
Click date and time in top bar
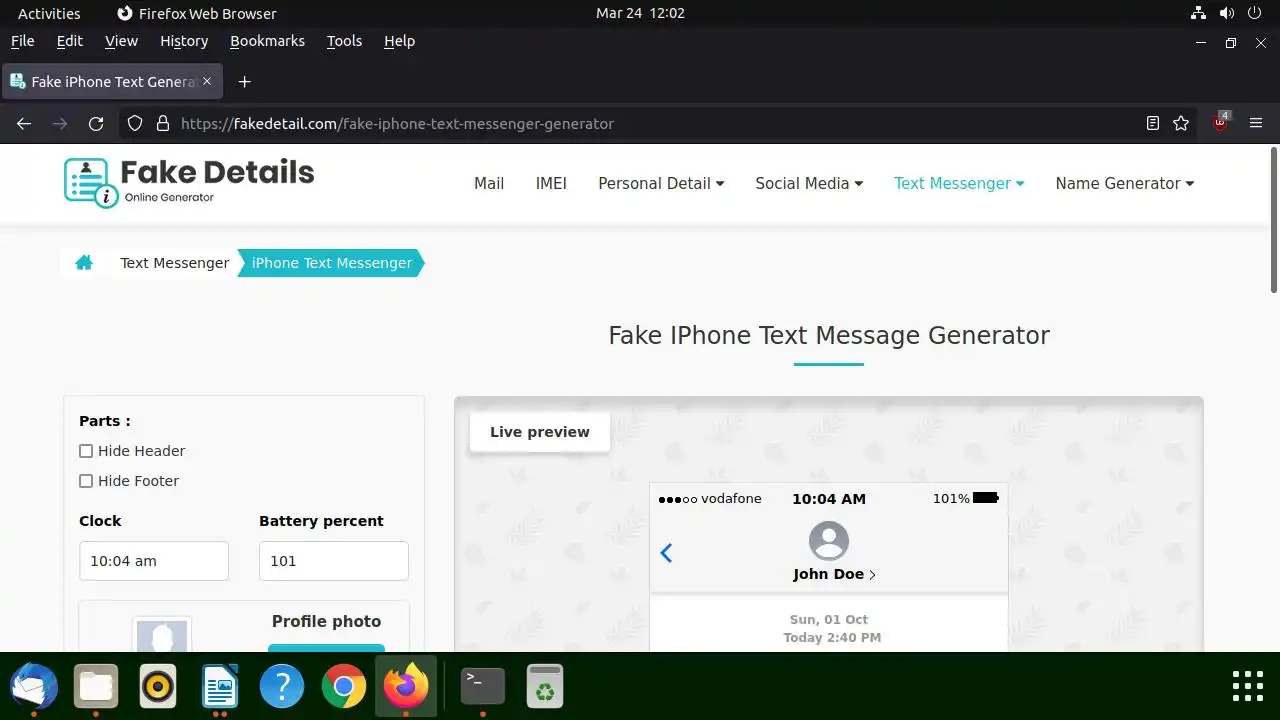640,13
